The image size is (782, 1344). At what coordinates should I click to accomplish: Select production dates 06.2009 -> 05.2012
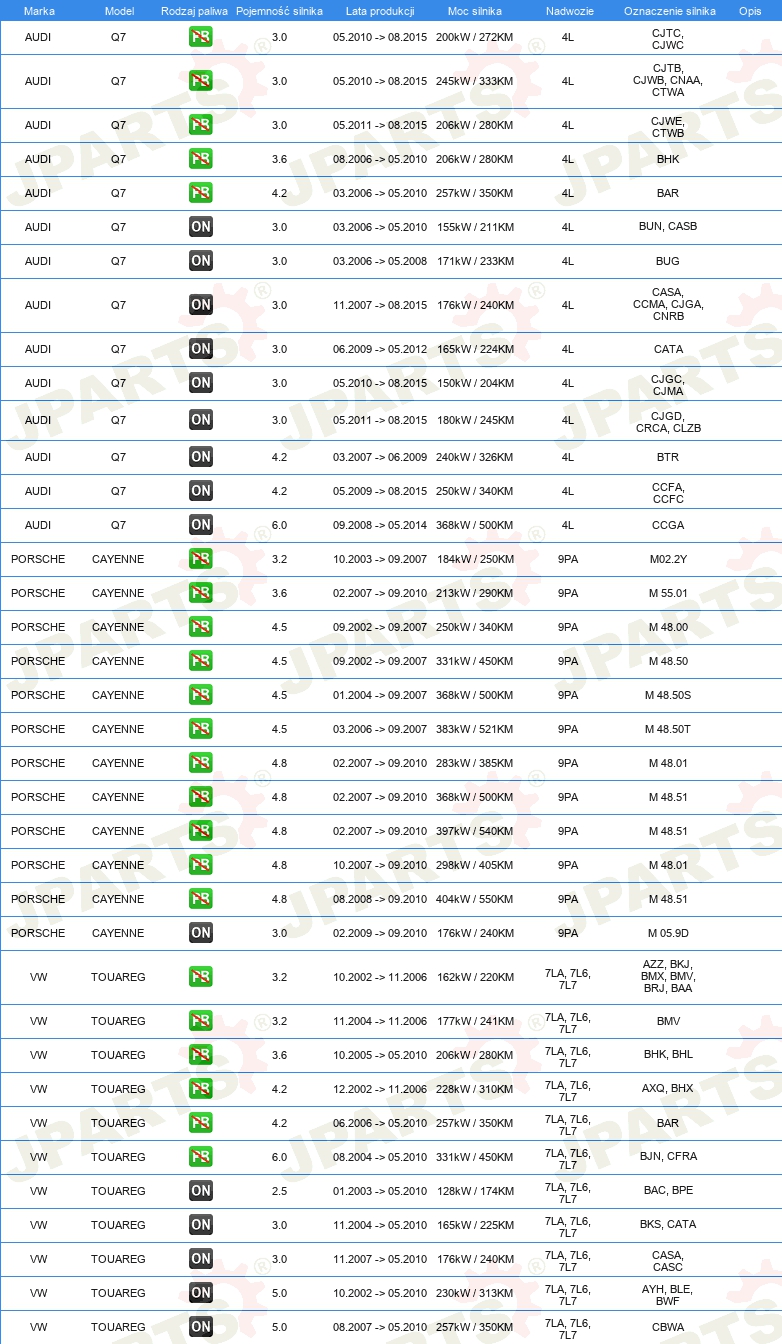tap(380, 349)
